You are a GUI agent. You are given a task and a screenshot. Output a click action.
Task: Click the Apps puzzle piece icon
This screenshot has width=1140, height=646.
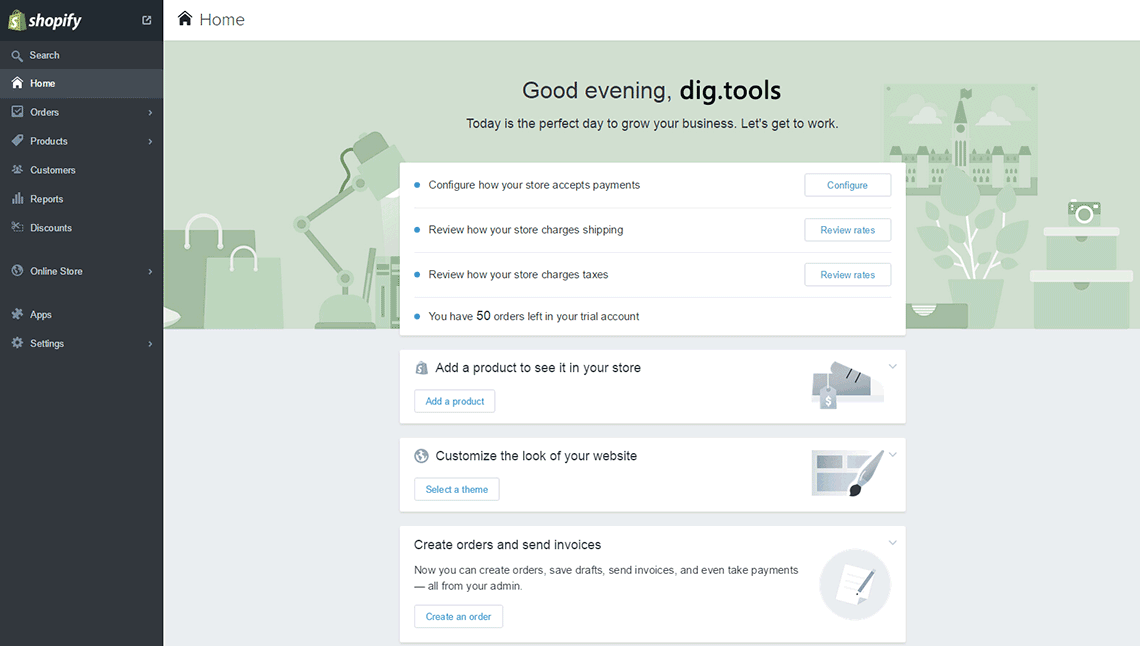pyautogui.click(x=17, y=315)
